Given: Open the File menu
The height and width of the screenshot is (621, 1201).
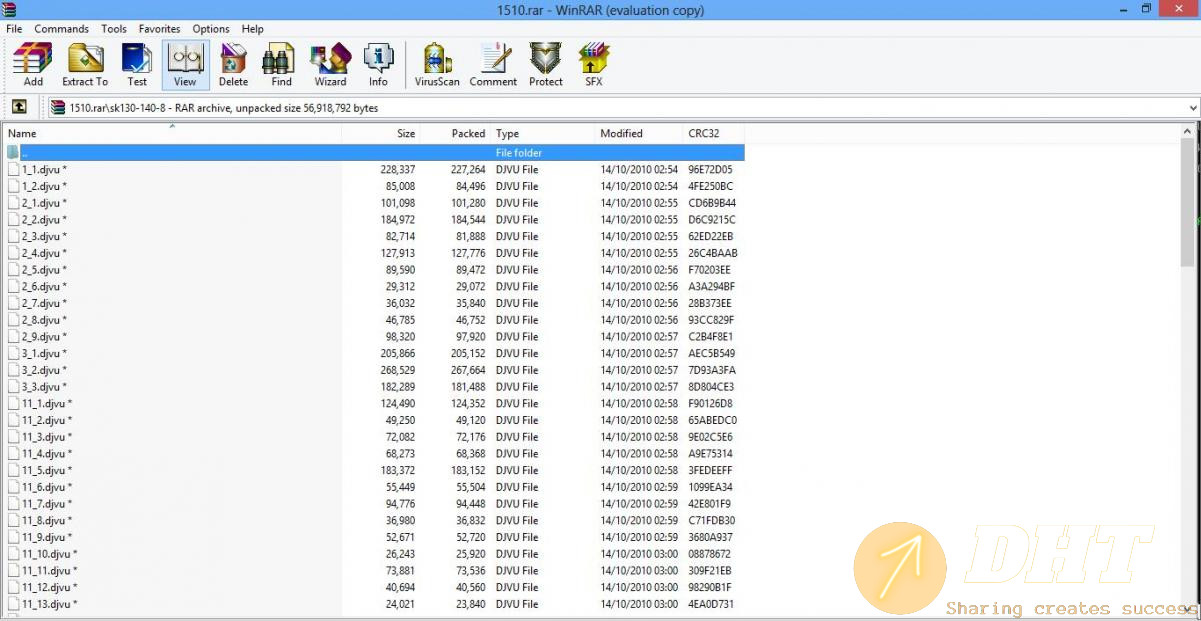Looking at the screenshot, I should click(14, 29).
